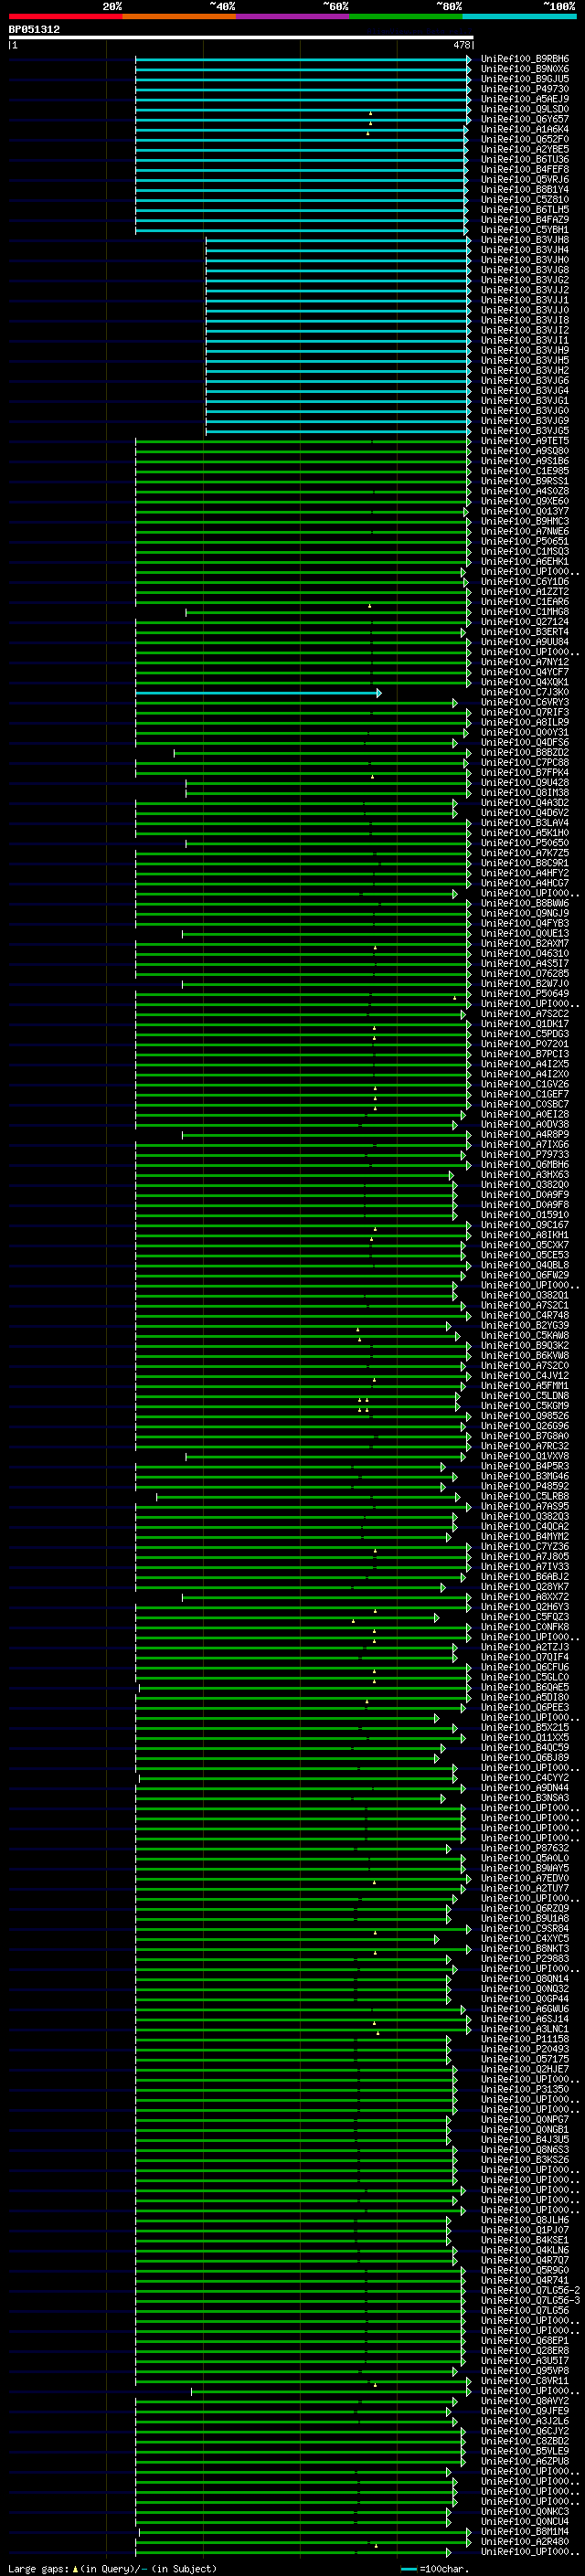Select the UniRef100_C1EAR6 hit label

pos(525,601)
